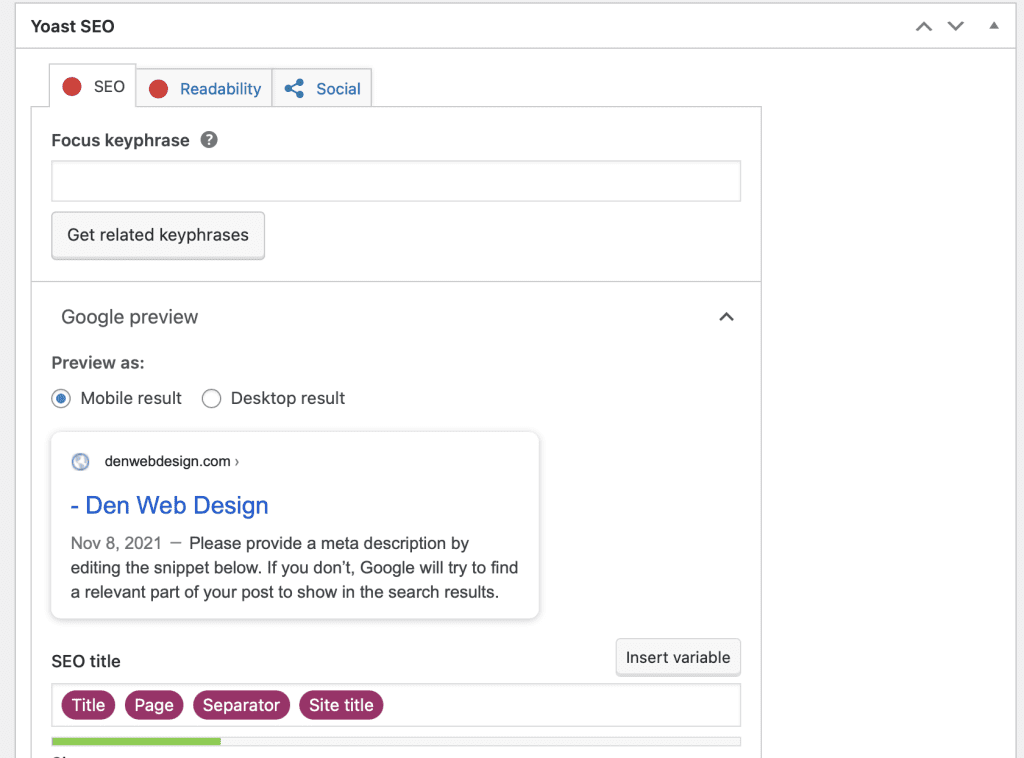Switch to the SEO tab
This screenshot has height=758, width=1024.
tap(93, 86)
